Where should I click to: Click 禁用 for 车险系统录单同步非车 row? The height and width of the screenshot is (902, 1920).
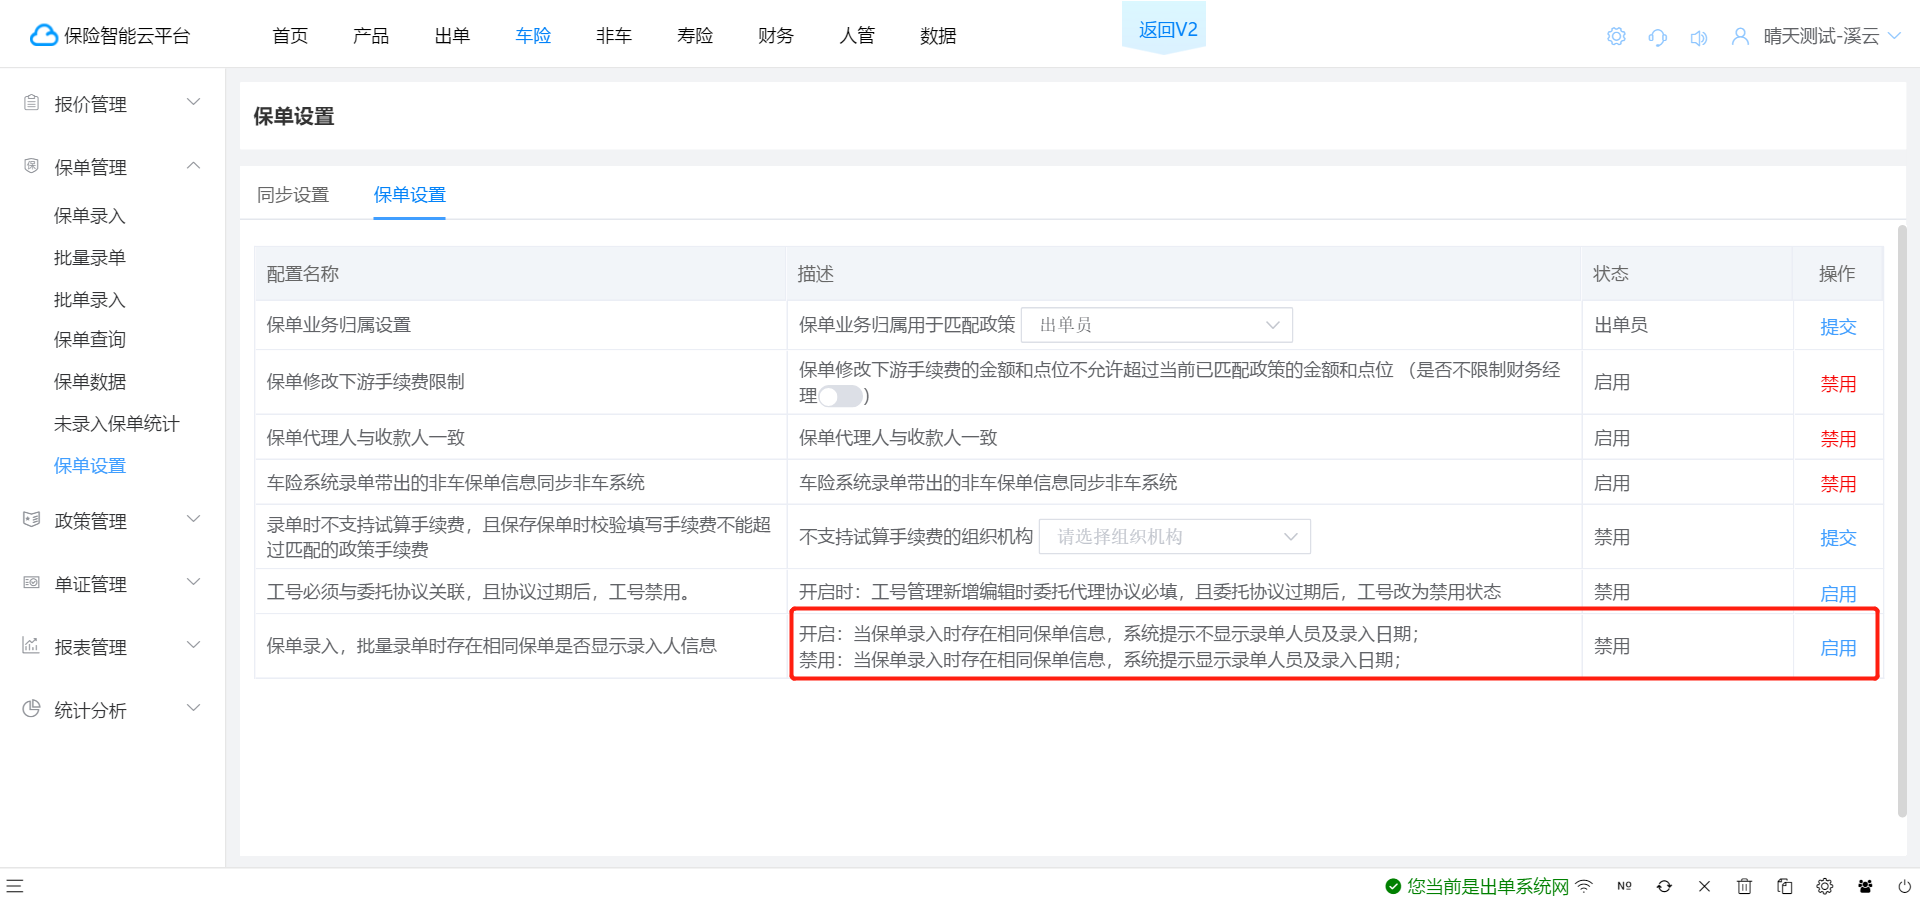(1838, 484)
